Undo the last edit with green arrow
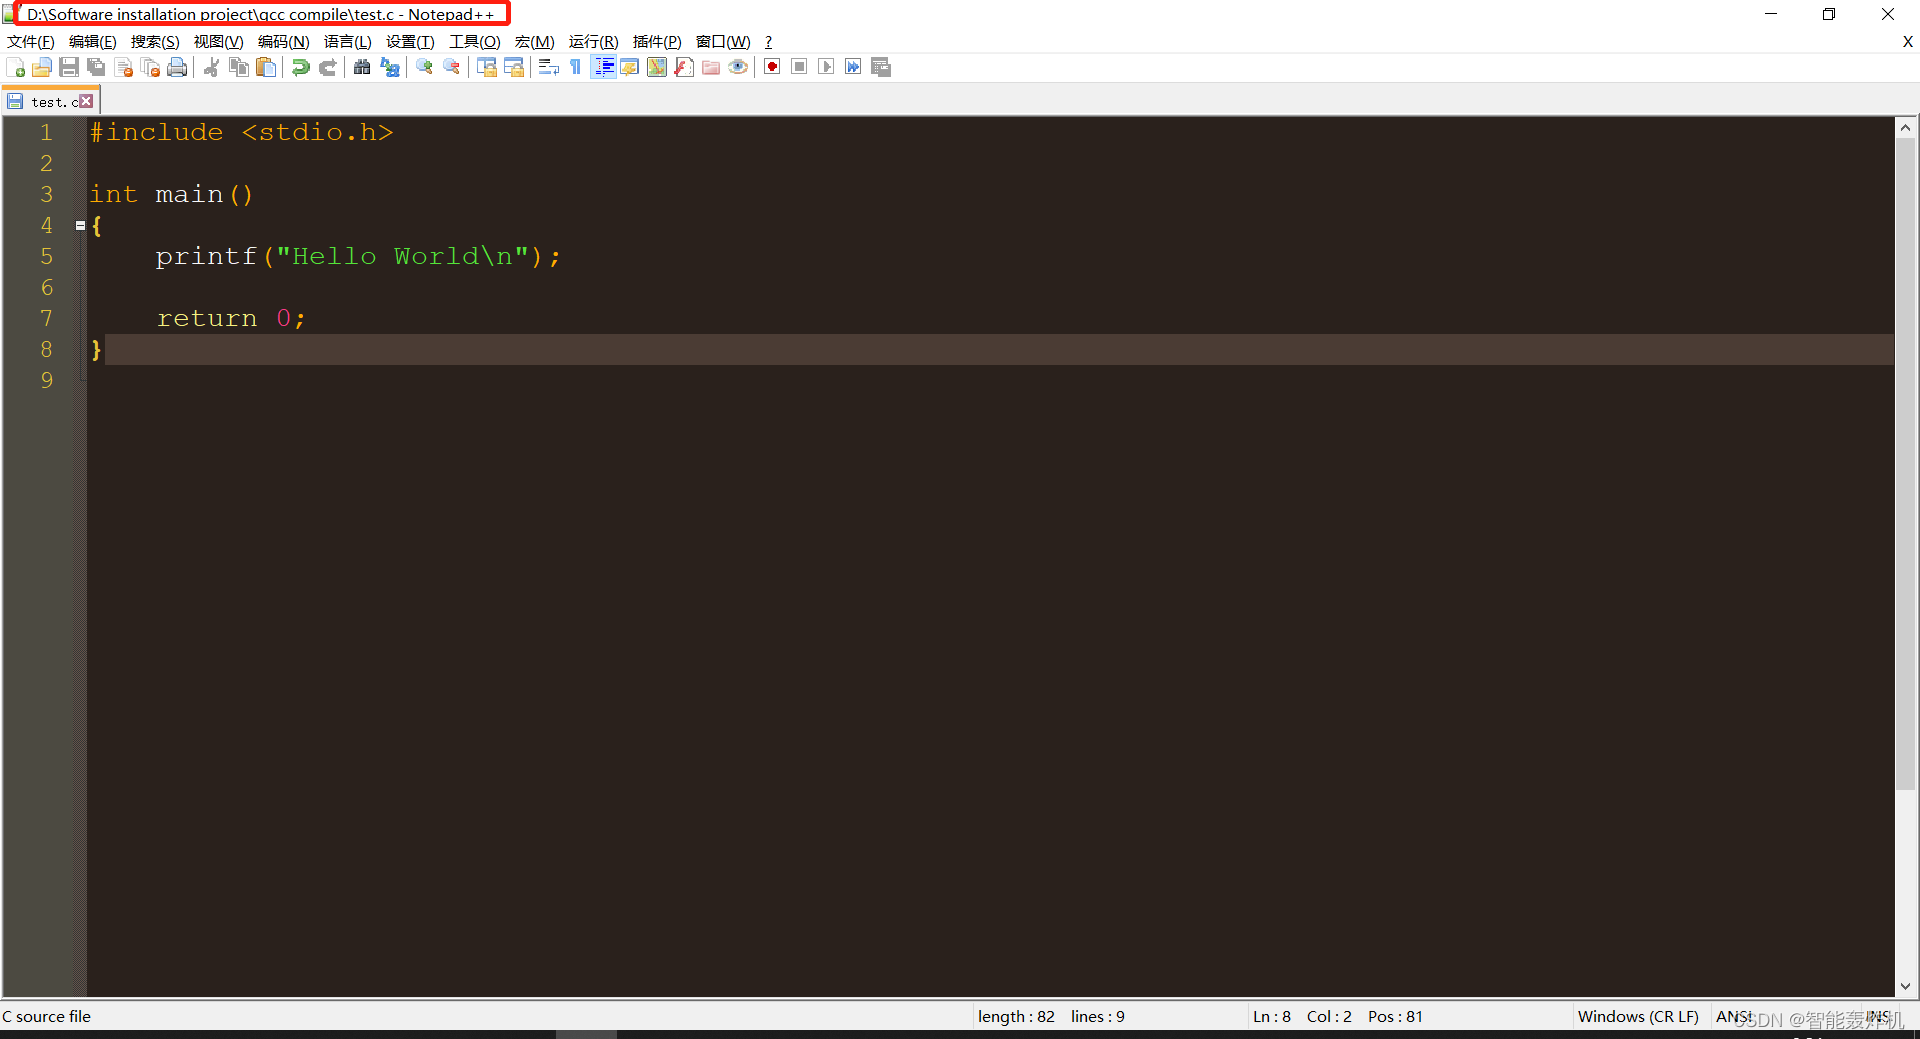 coord(300,67)
